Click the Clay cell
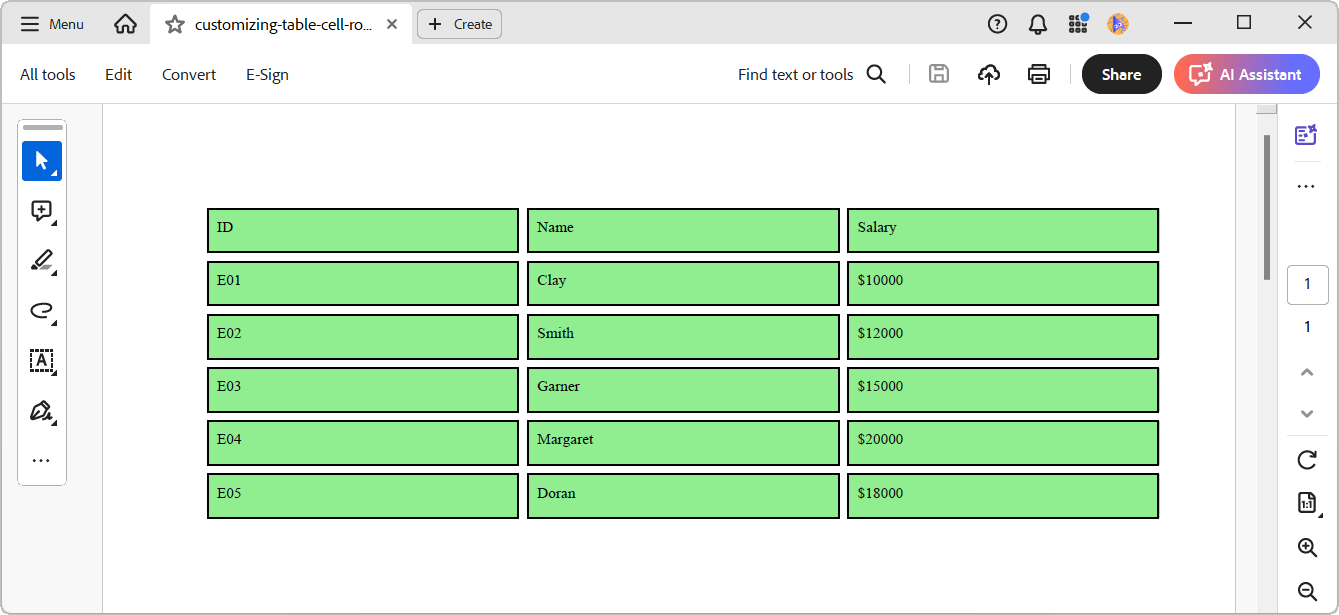Image resolution: width=1339 pixels, height=615 pixels. point(683,283)
